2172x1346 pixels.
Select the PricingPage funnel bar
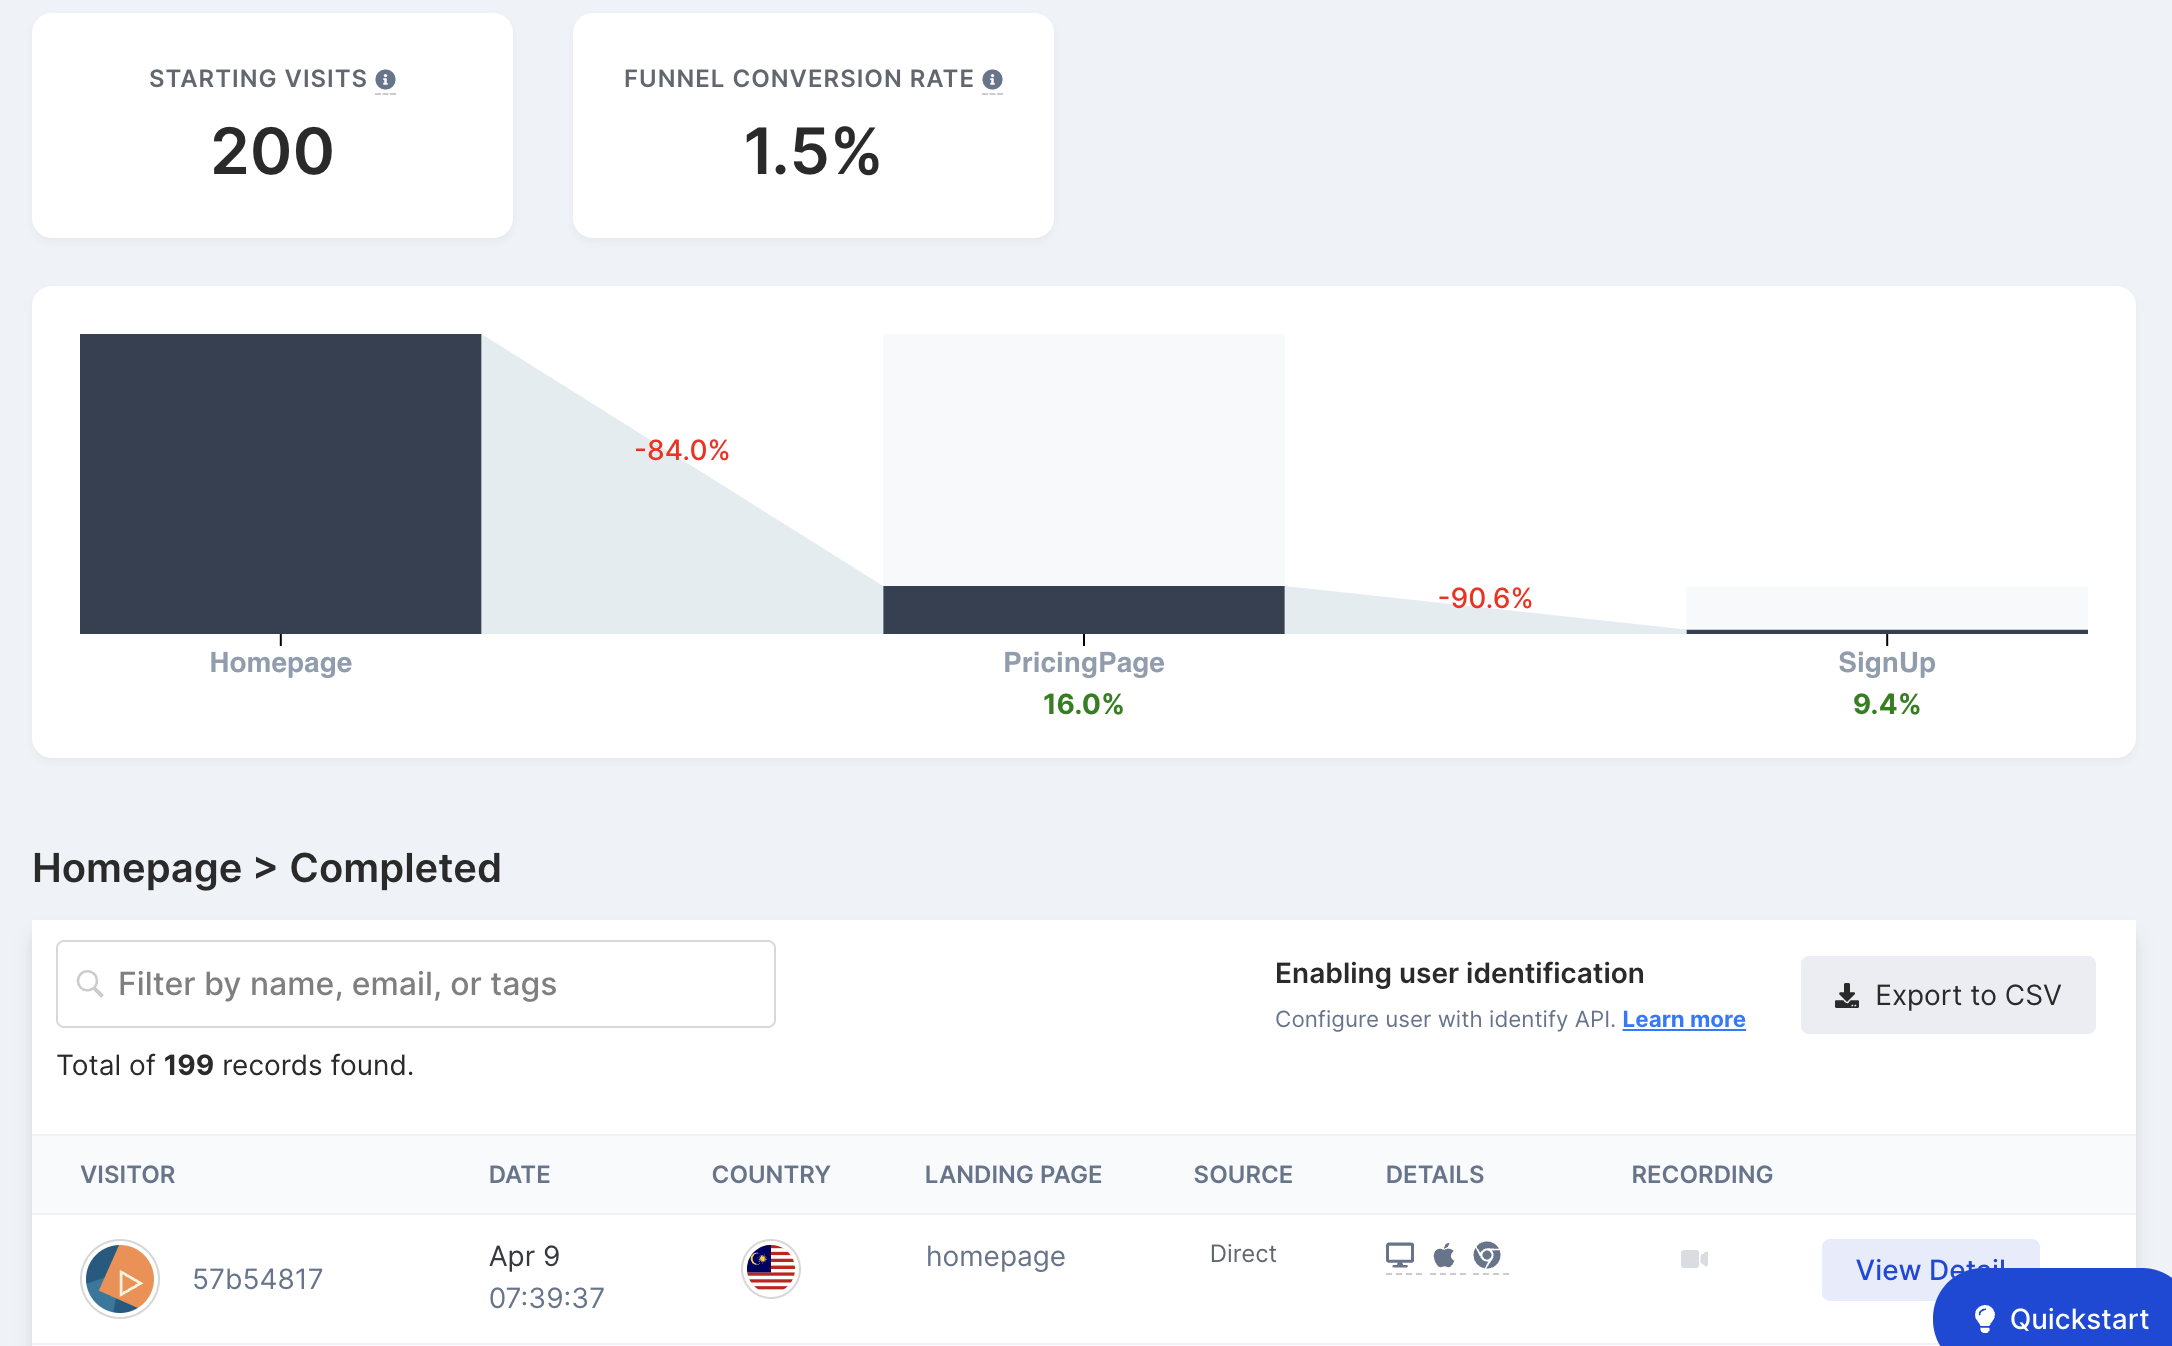(x=1083, y=609)
